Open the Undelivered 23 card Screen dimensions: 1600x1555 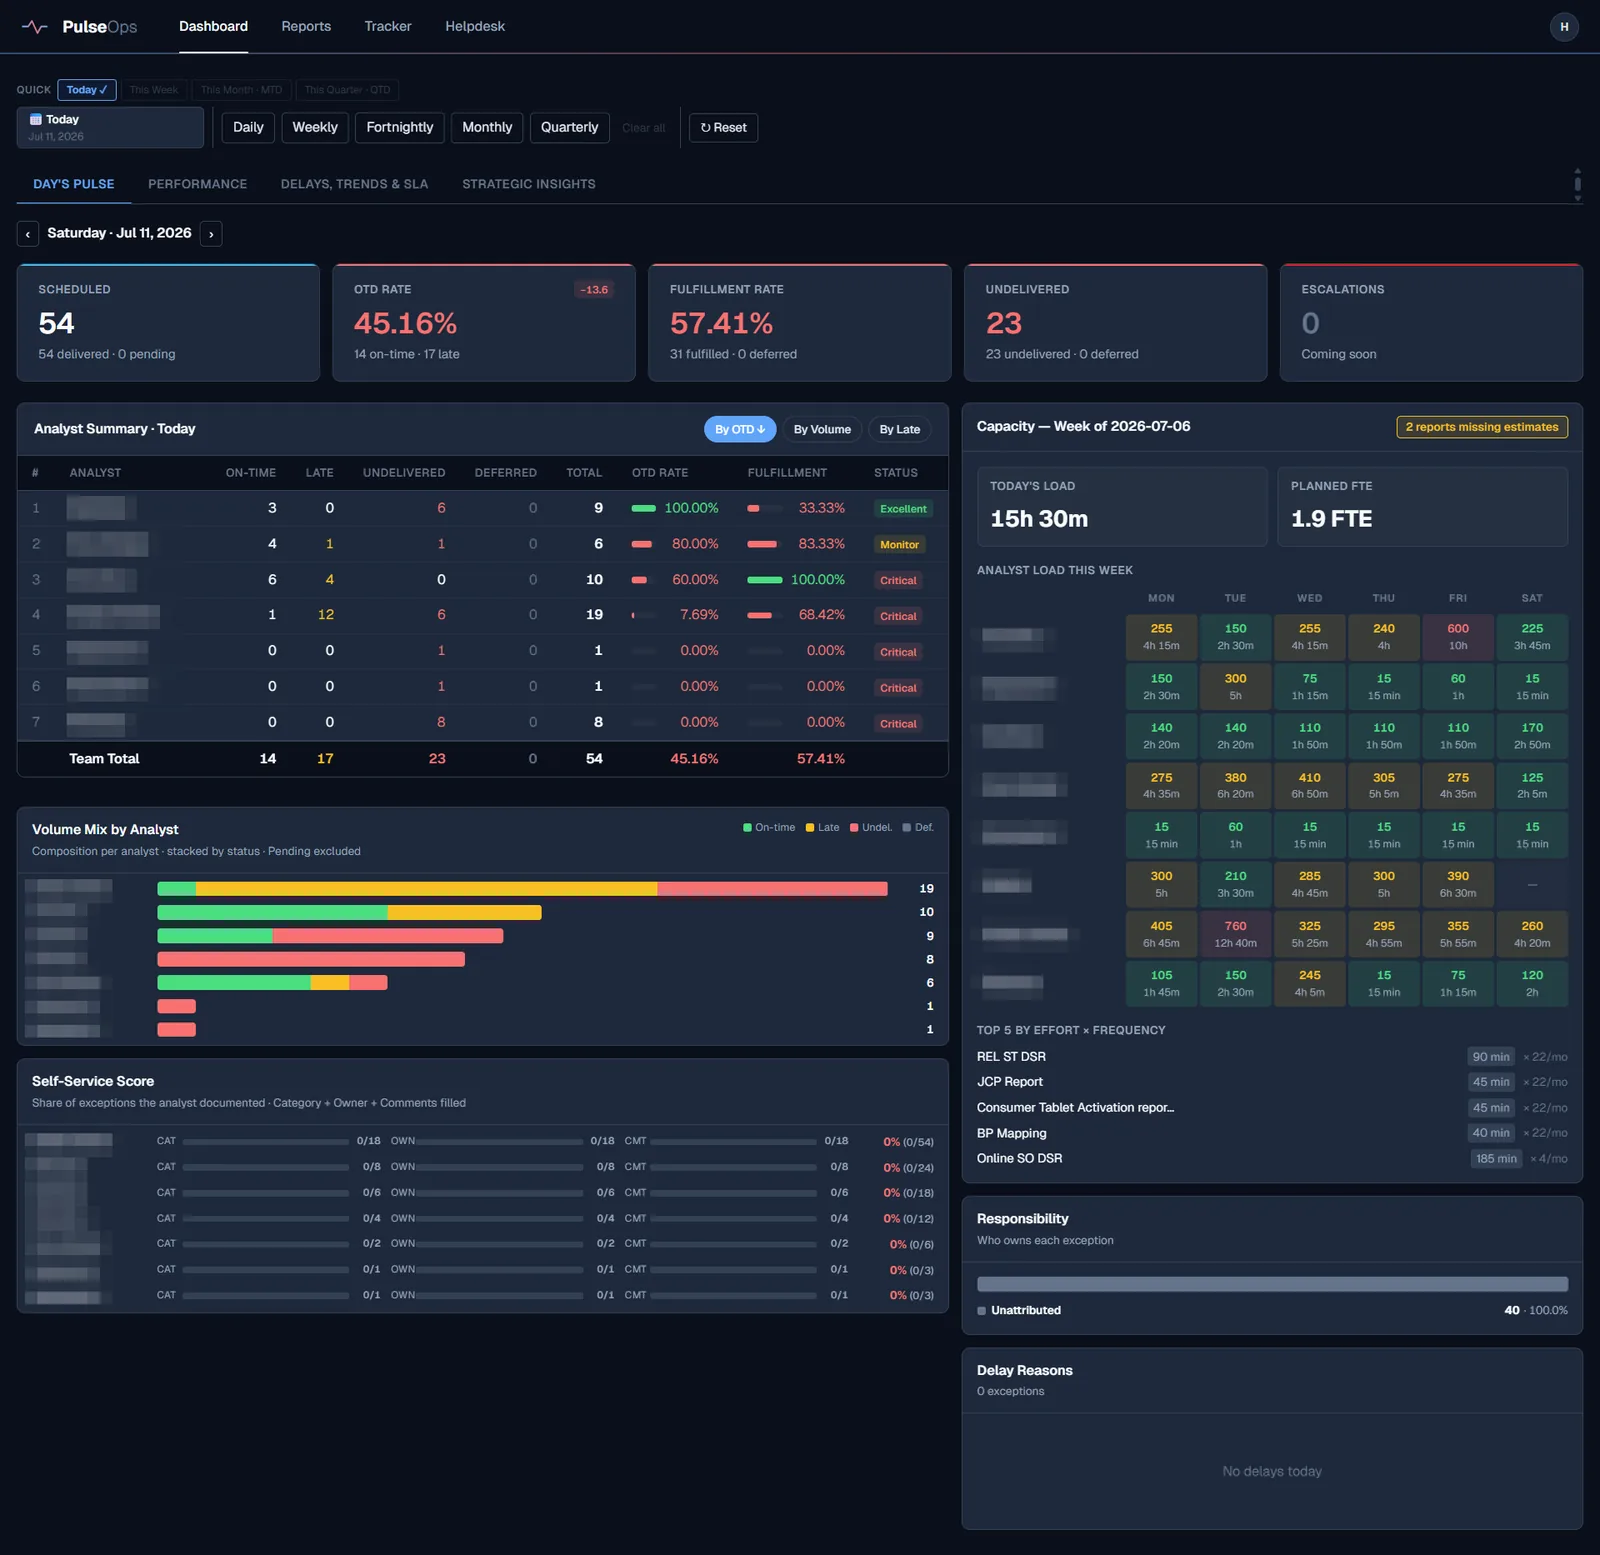1115,323
